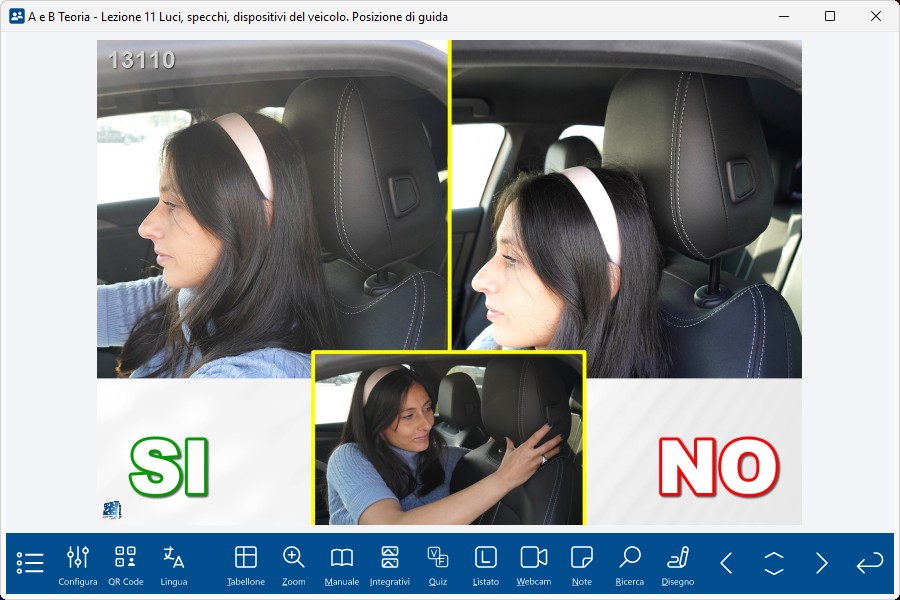Change language with Lingua button
Screen dimensions: 900x600
point(174,565)
